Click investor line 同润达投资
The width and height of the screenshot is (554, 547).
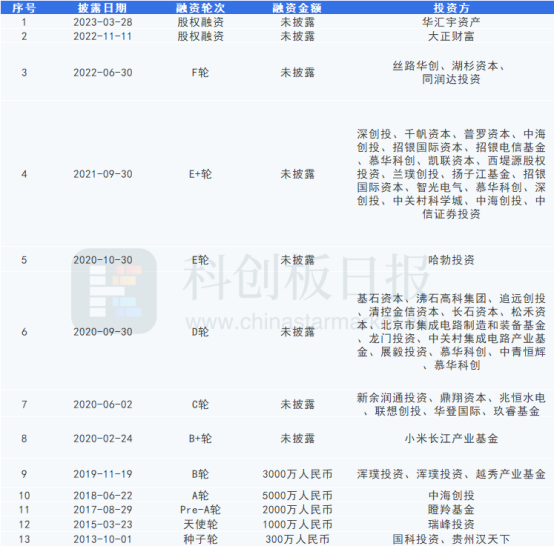coord(451,80)
